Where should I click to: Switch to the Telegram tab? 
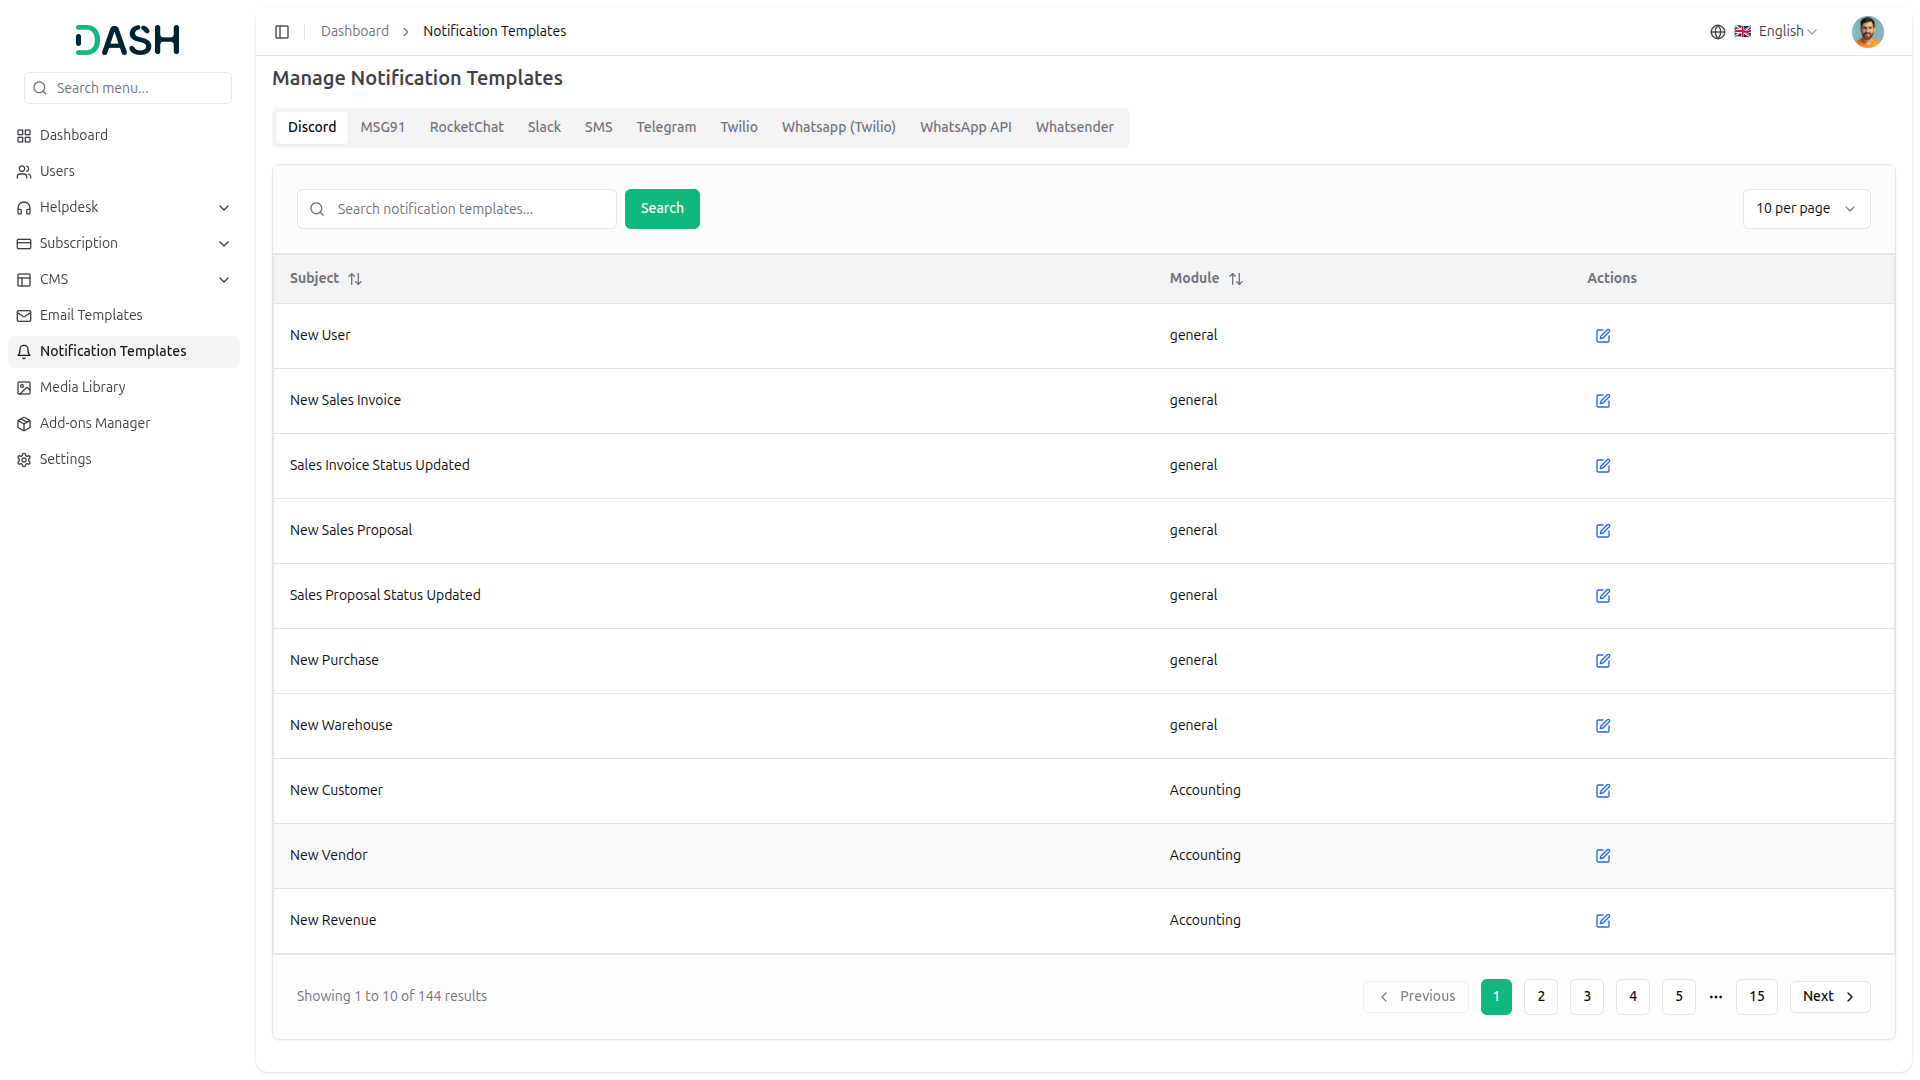coord(666,127)
